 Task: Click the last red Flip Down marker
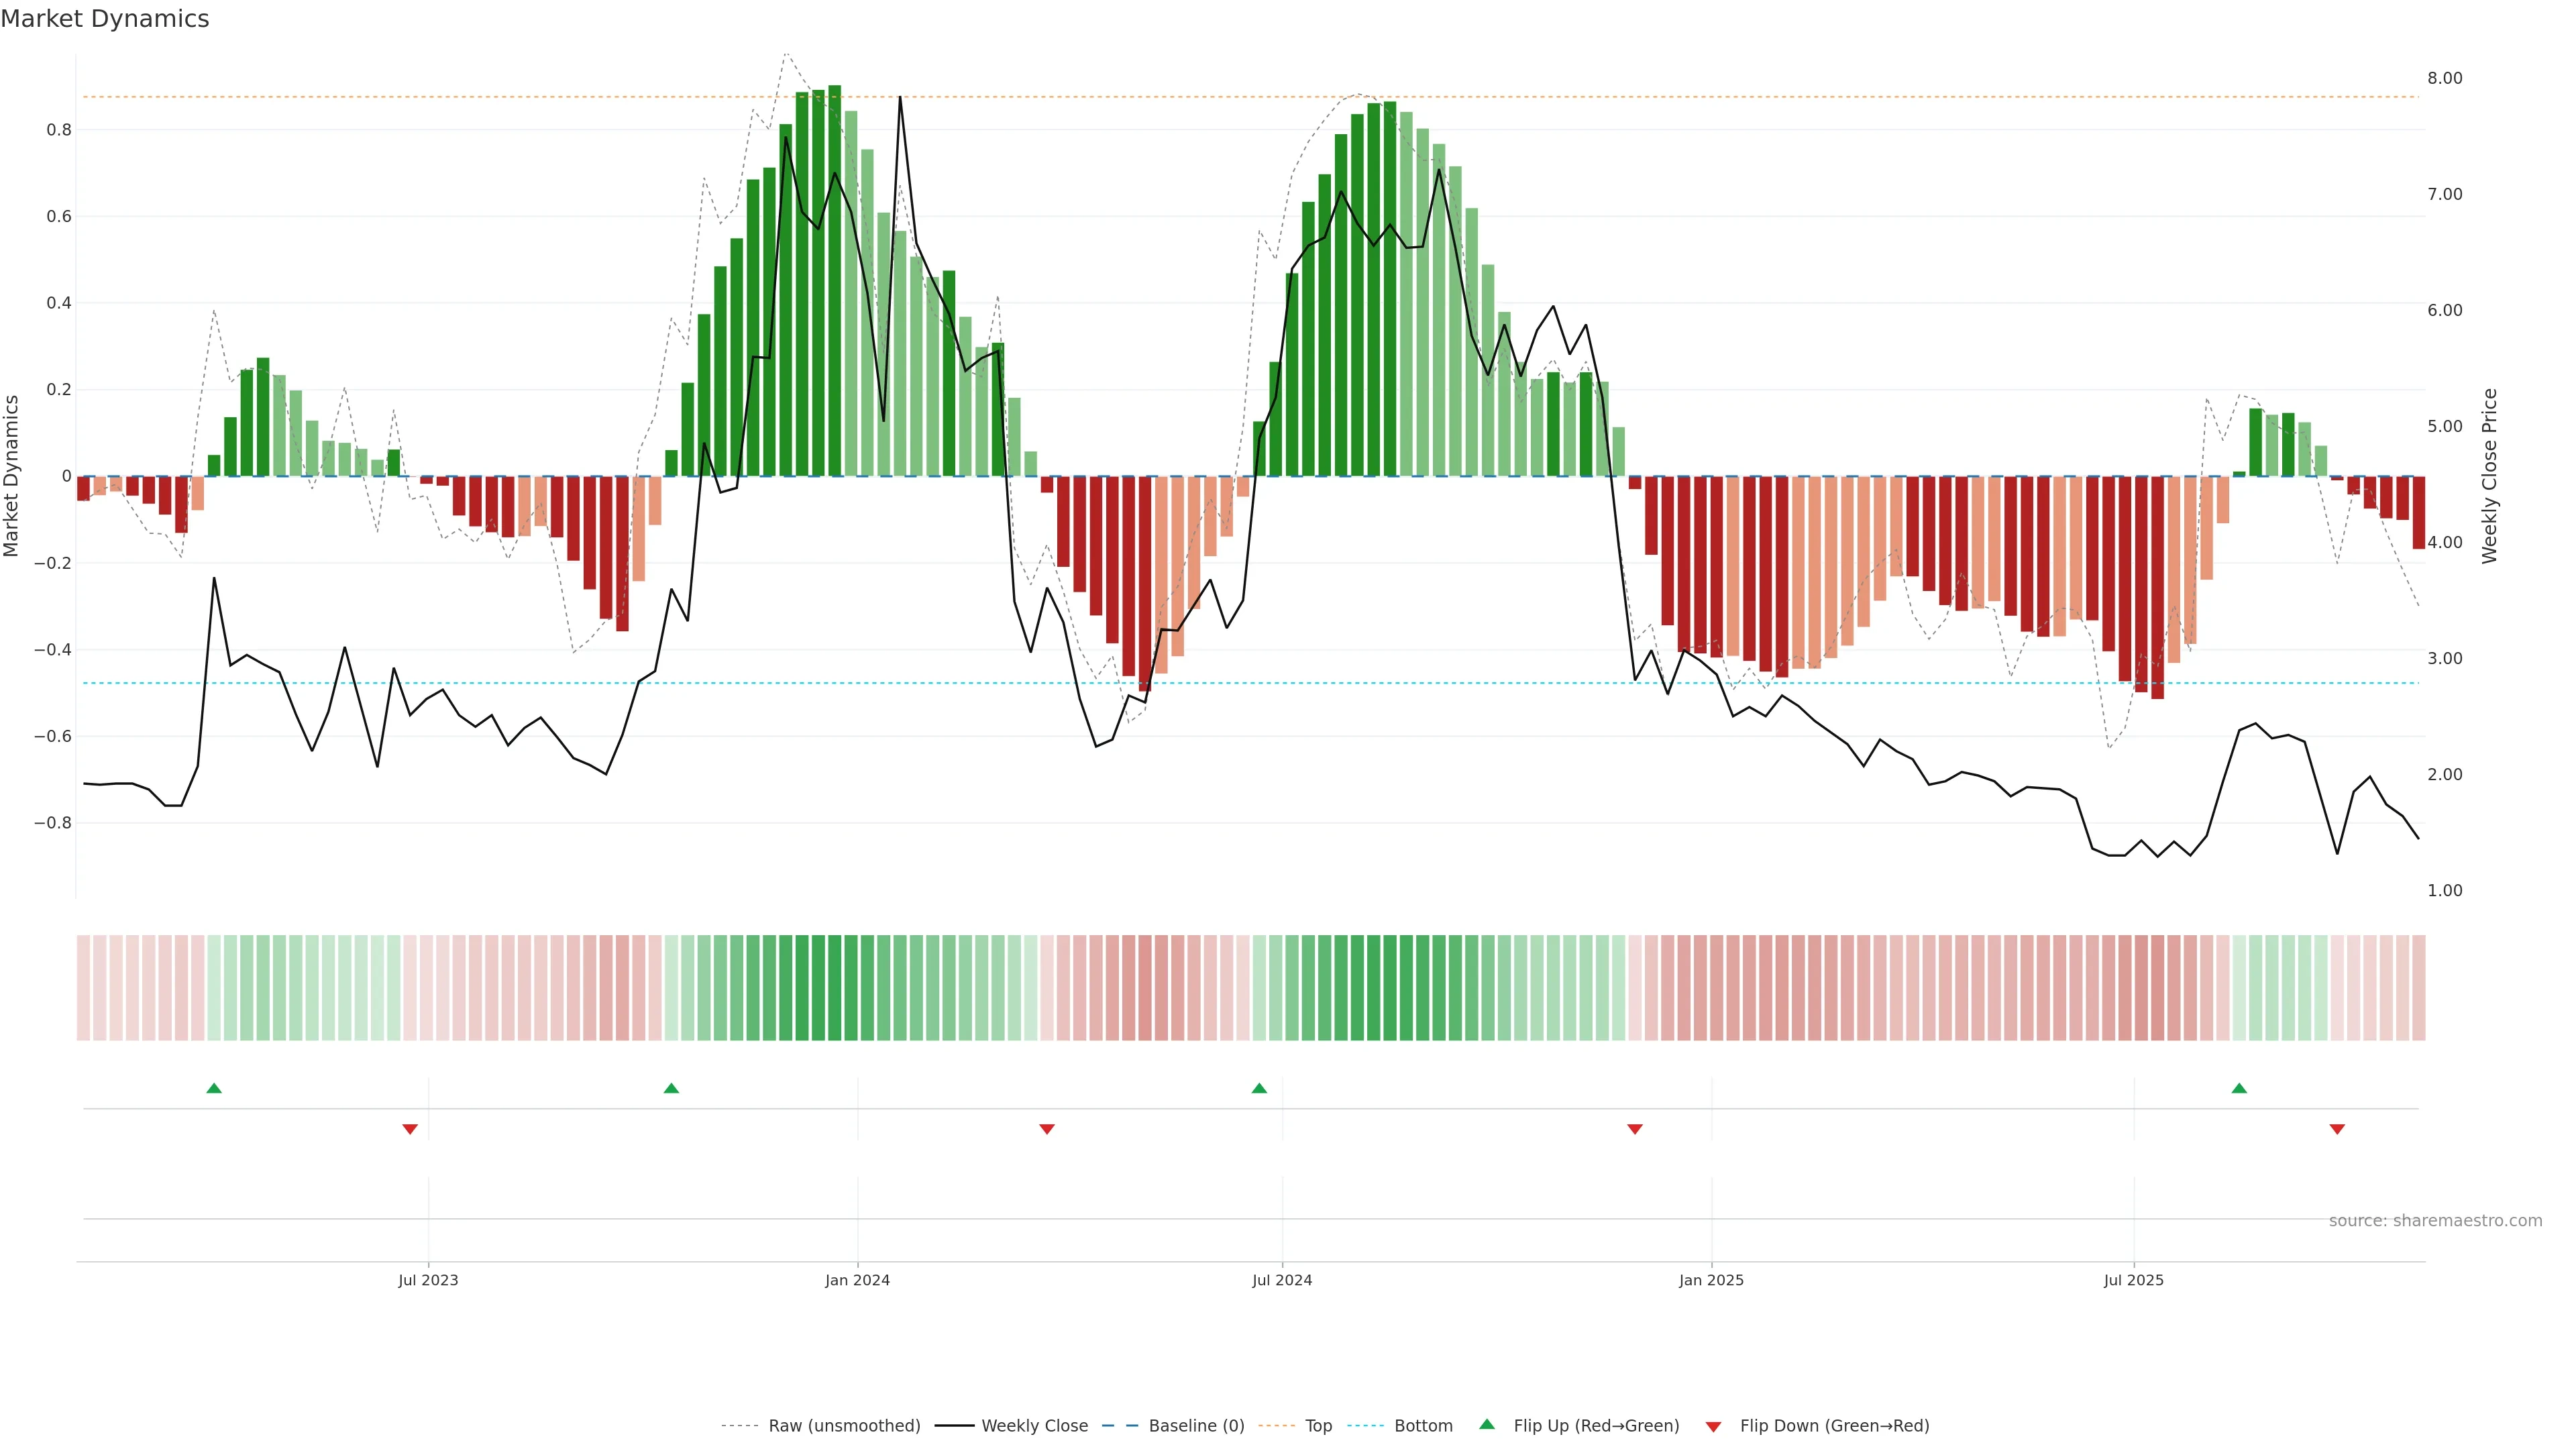tap(2337, 1129)
